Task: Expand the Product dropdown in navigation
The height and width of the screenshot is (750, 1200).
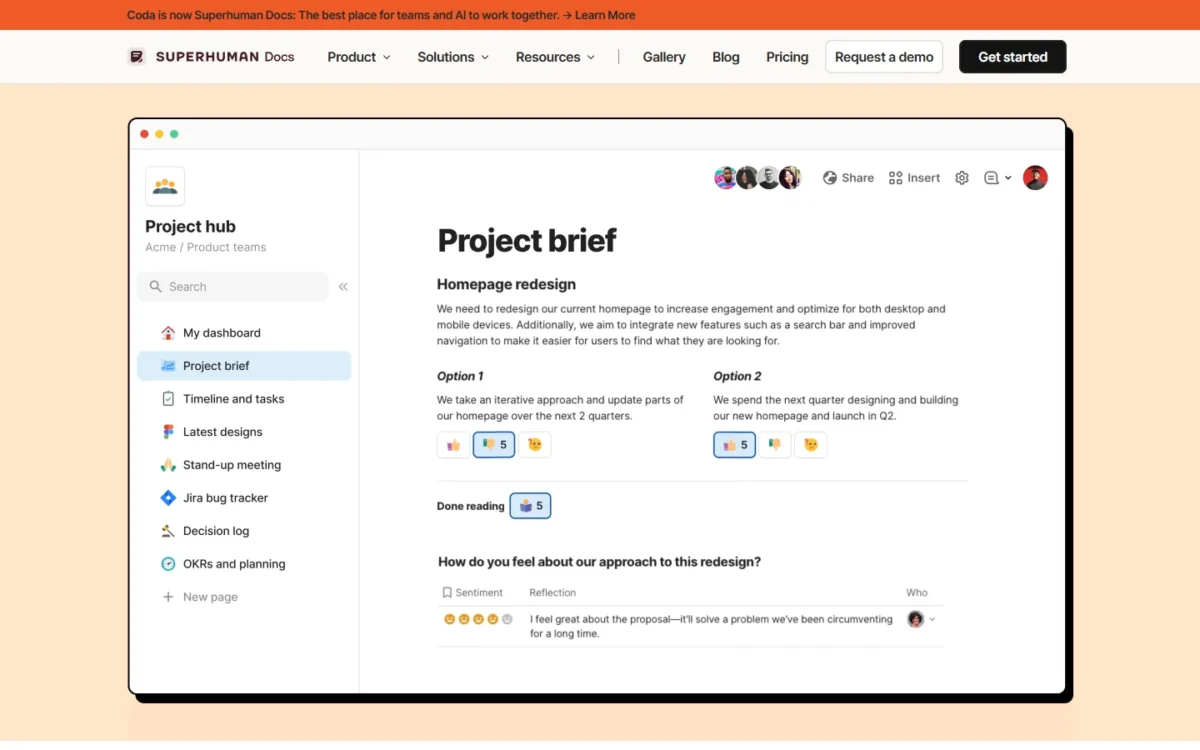Action: [359, 57]
